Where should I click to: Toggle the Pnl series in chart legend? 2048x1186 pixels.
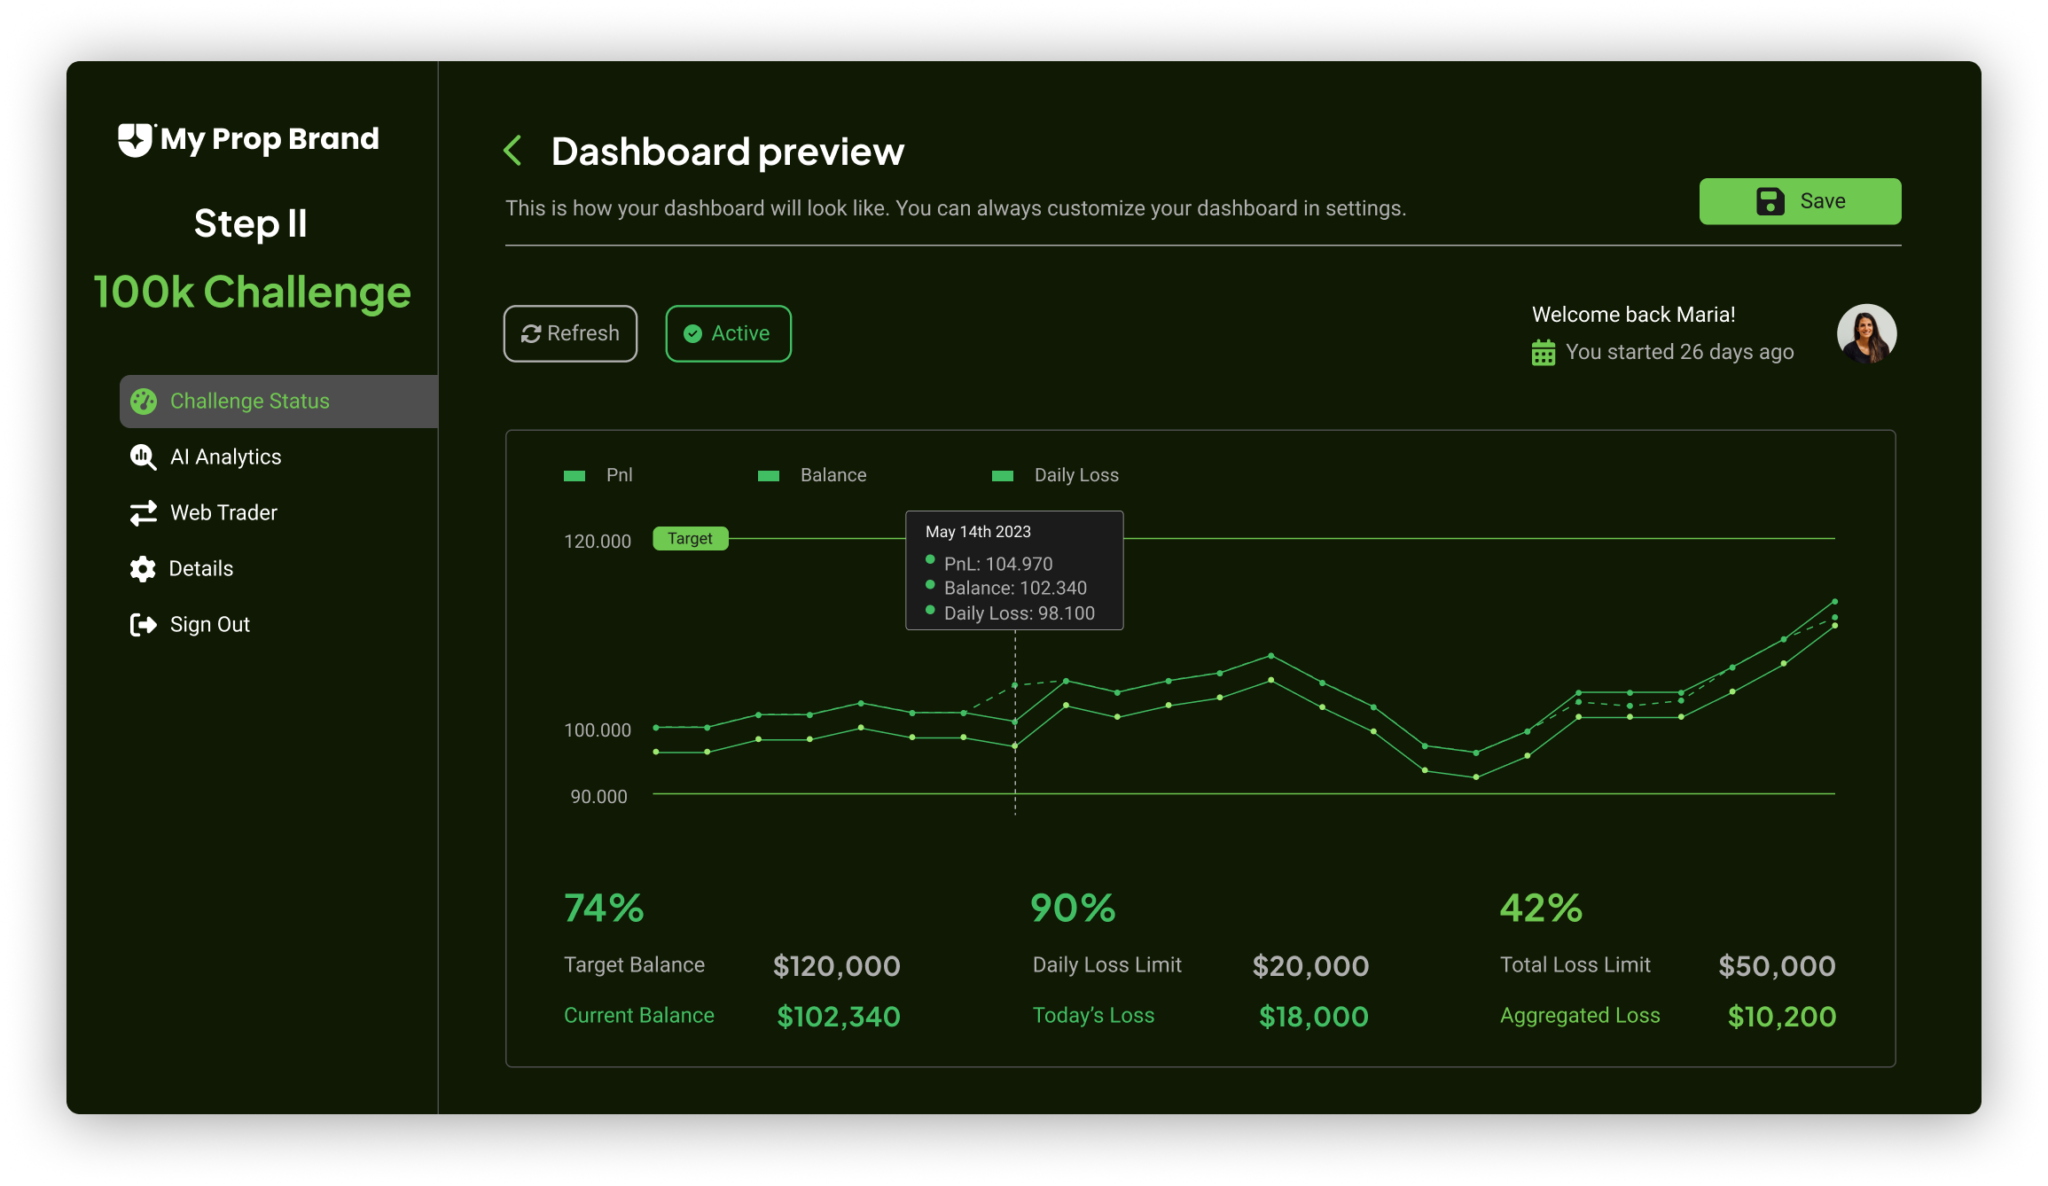pos(598,475)
